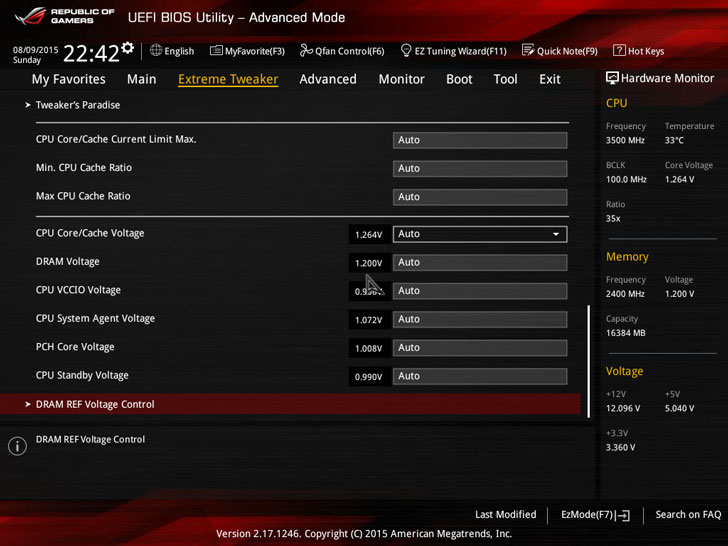Click CPU System Agent Voltage Auto field

tap(480, 319)
